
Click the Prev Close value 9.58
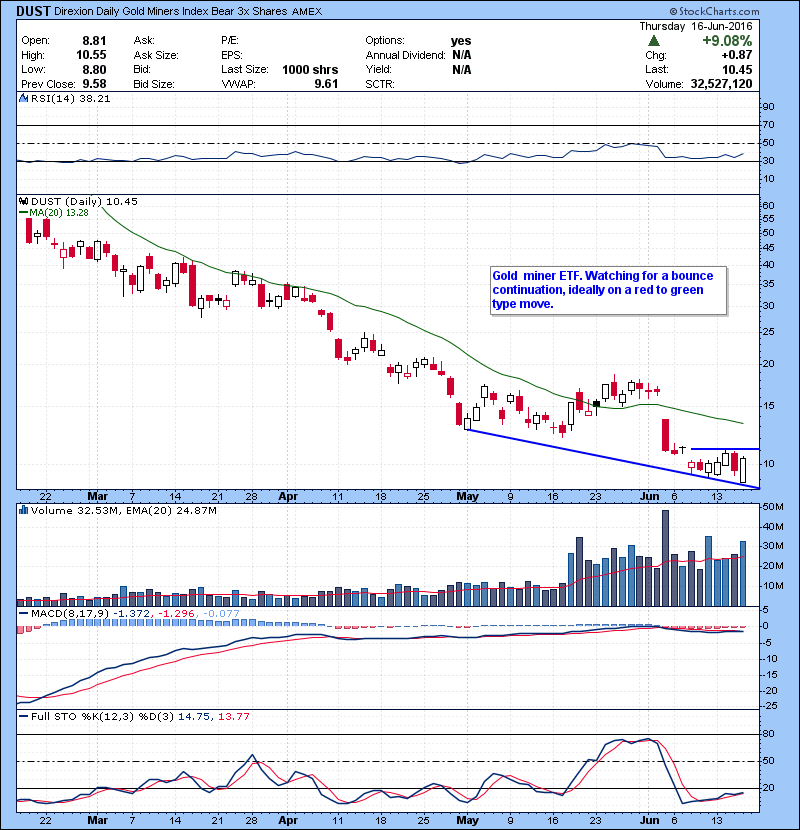94,84
